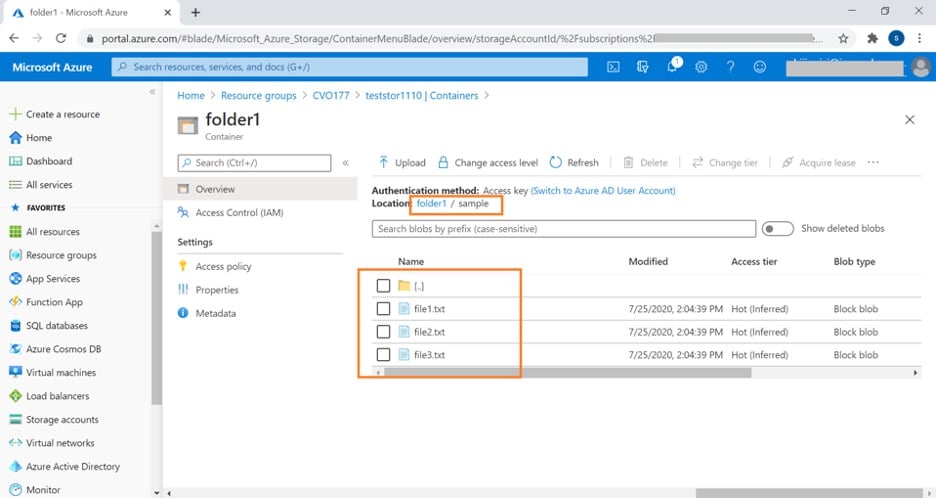Open Change access level

pyautogui.click(x=487, y=162)
